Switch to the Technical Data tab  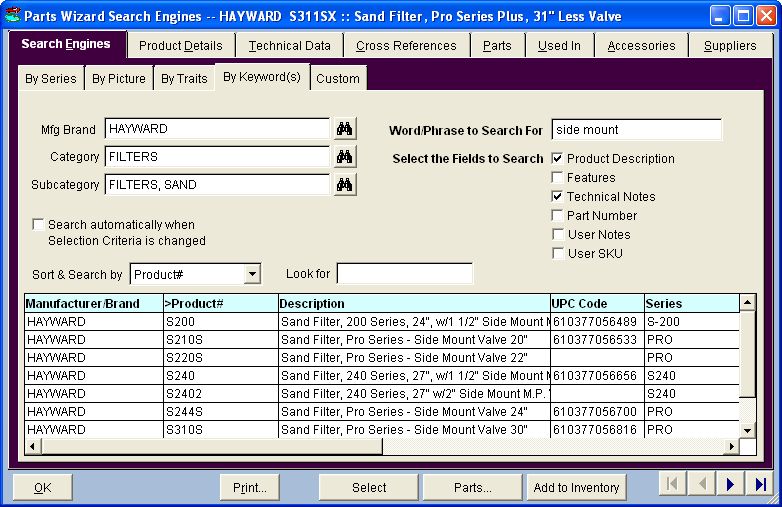289,46
